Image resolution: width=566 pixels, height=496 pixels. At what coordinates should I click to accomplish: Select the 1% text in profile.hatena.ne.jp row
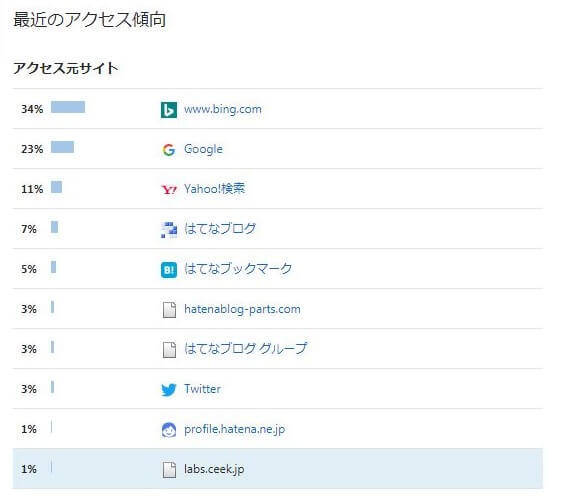29,430
